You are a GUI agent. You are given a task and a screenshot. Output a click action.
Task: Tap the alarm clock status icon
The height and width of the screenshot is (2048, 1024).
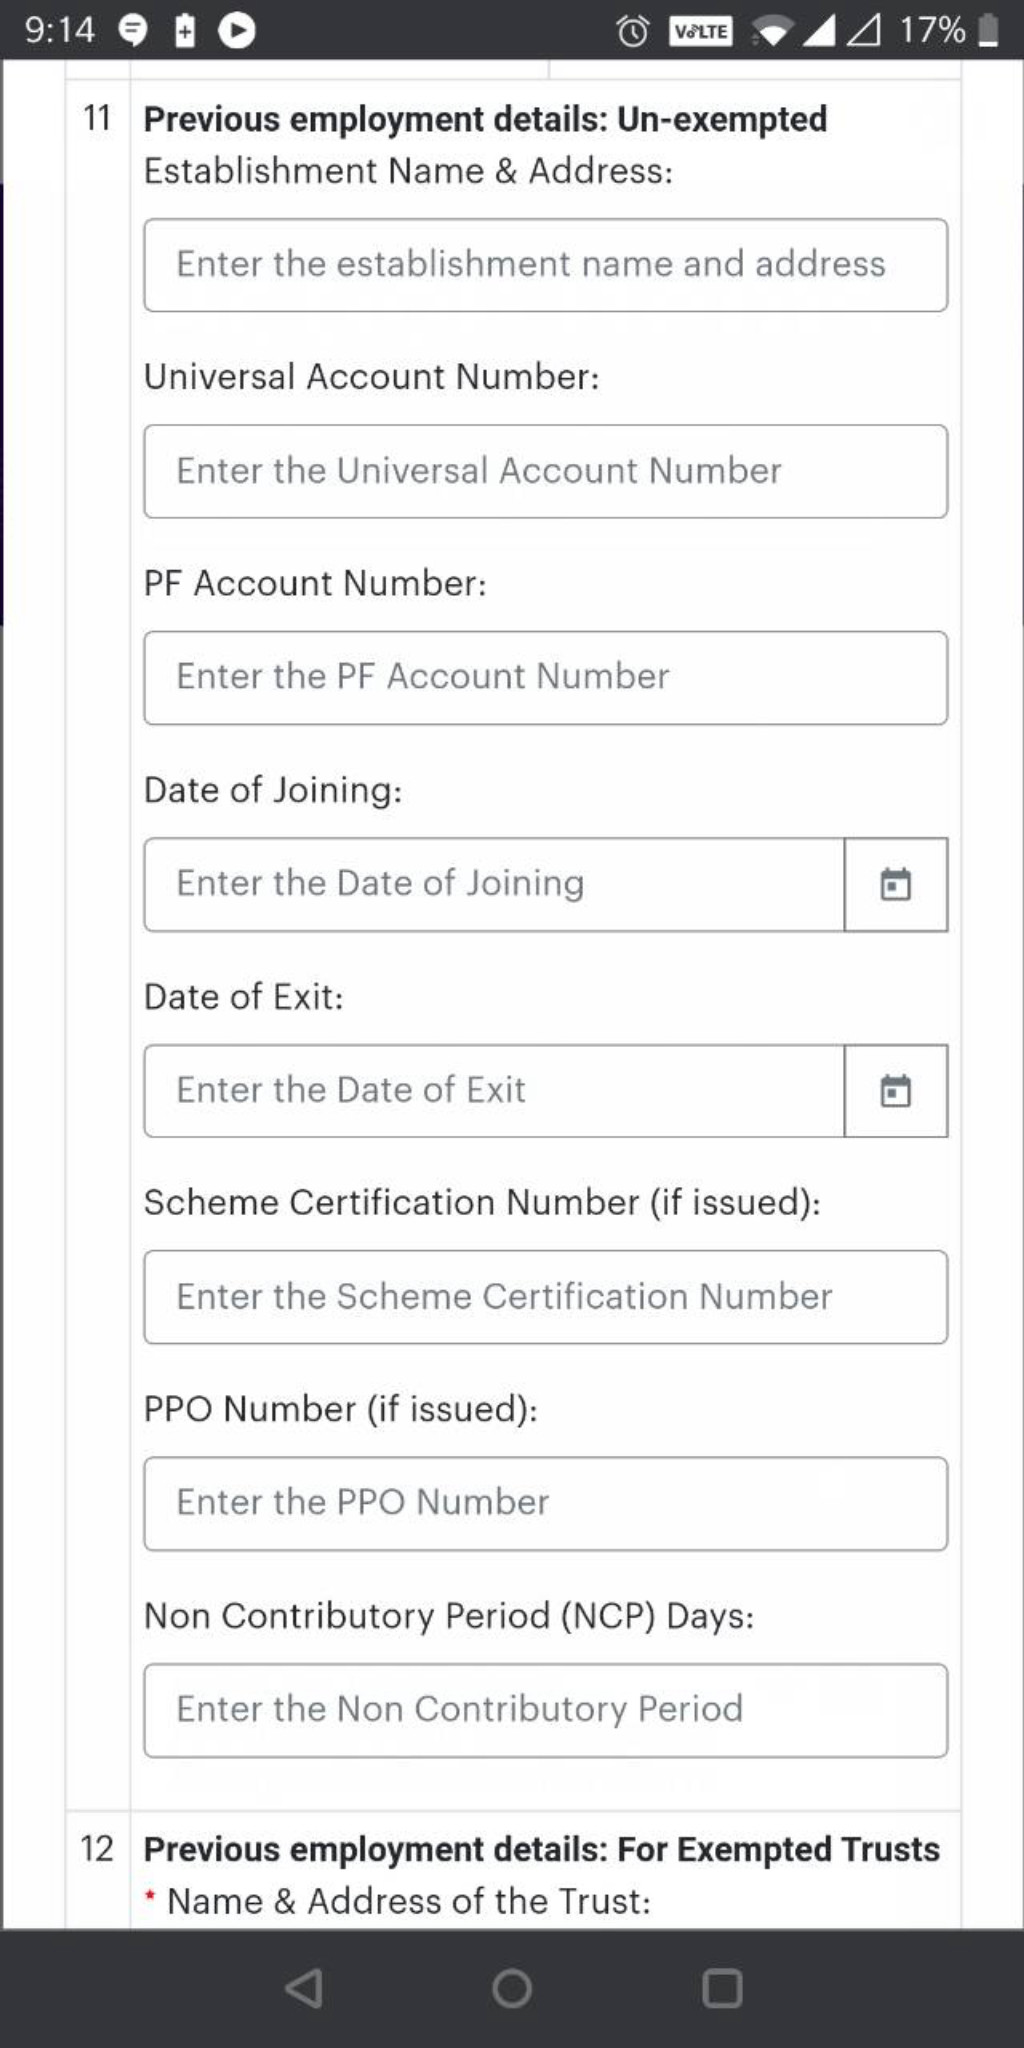632,31
